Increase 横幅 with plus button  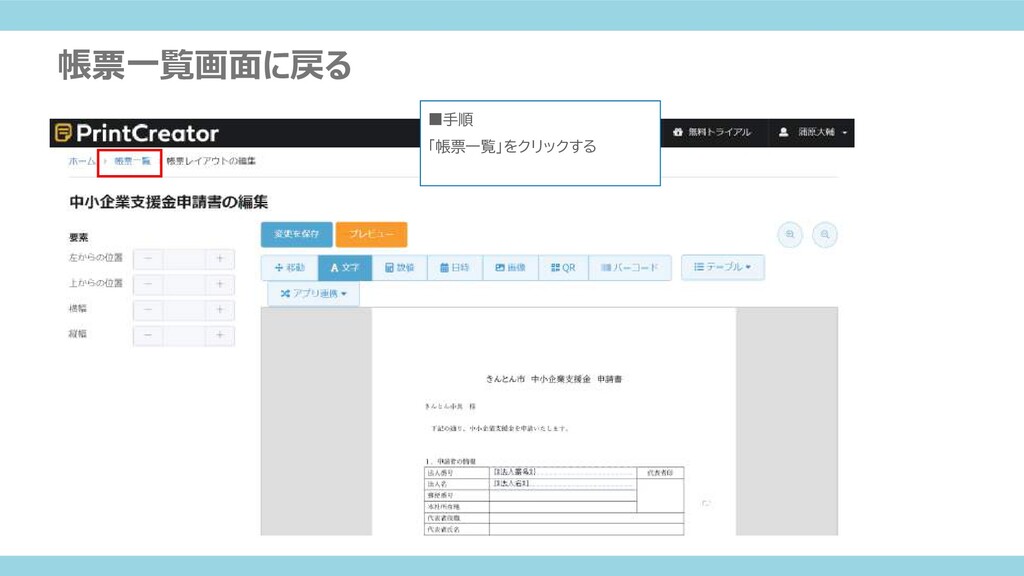tap(220, 310)
